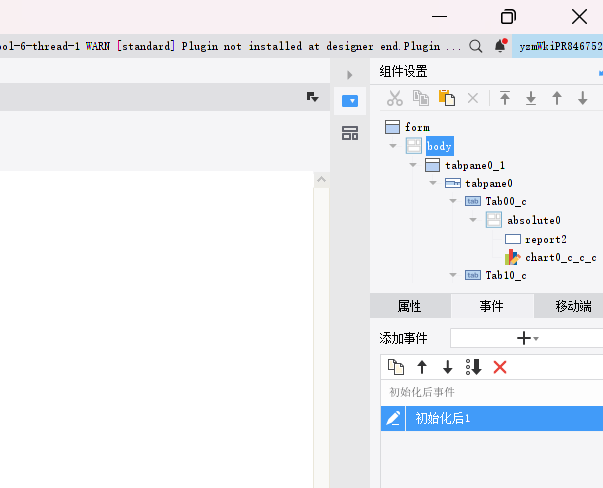Select the form node in tree
The width and height of the screenshot is (603, 488).
point(417,127)
